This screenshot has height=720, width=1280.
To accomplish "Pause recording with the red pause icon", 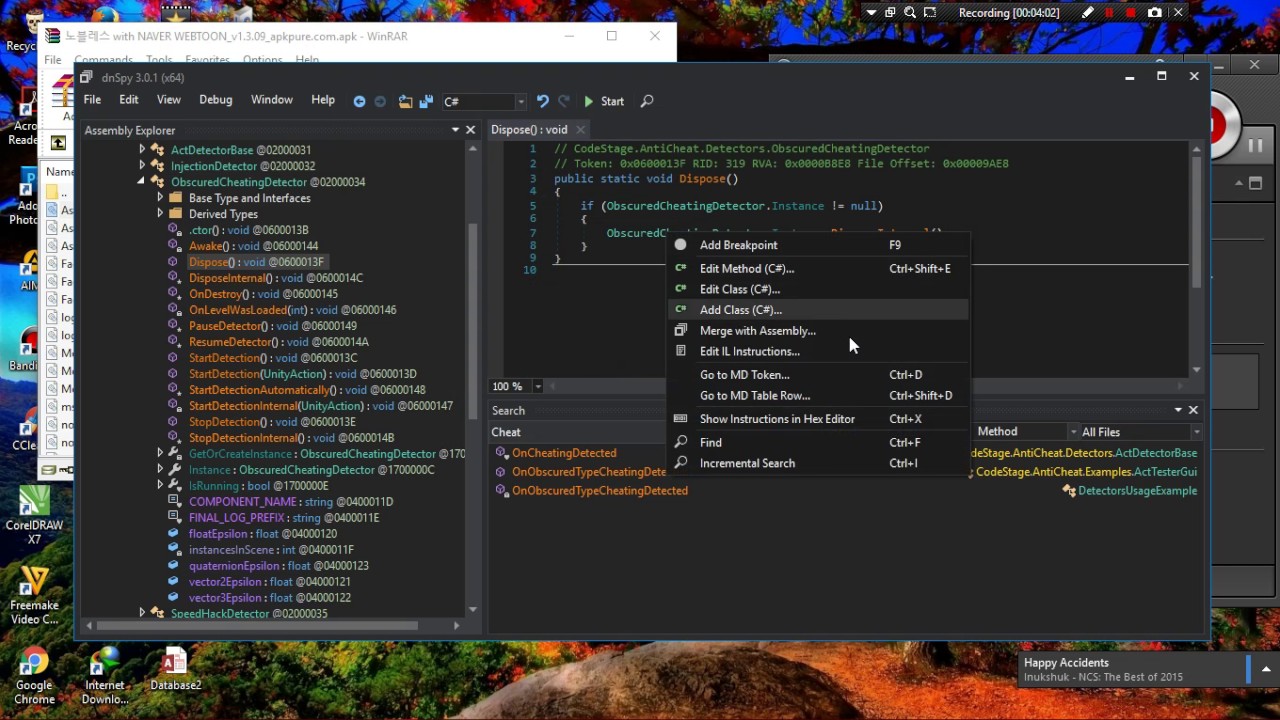I will pyautogui.click(x=1109, y=13).
